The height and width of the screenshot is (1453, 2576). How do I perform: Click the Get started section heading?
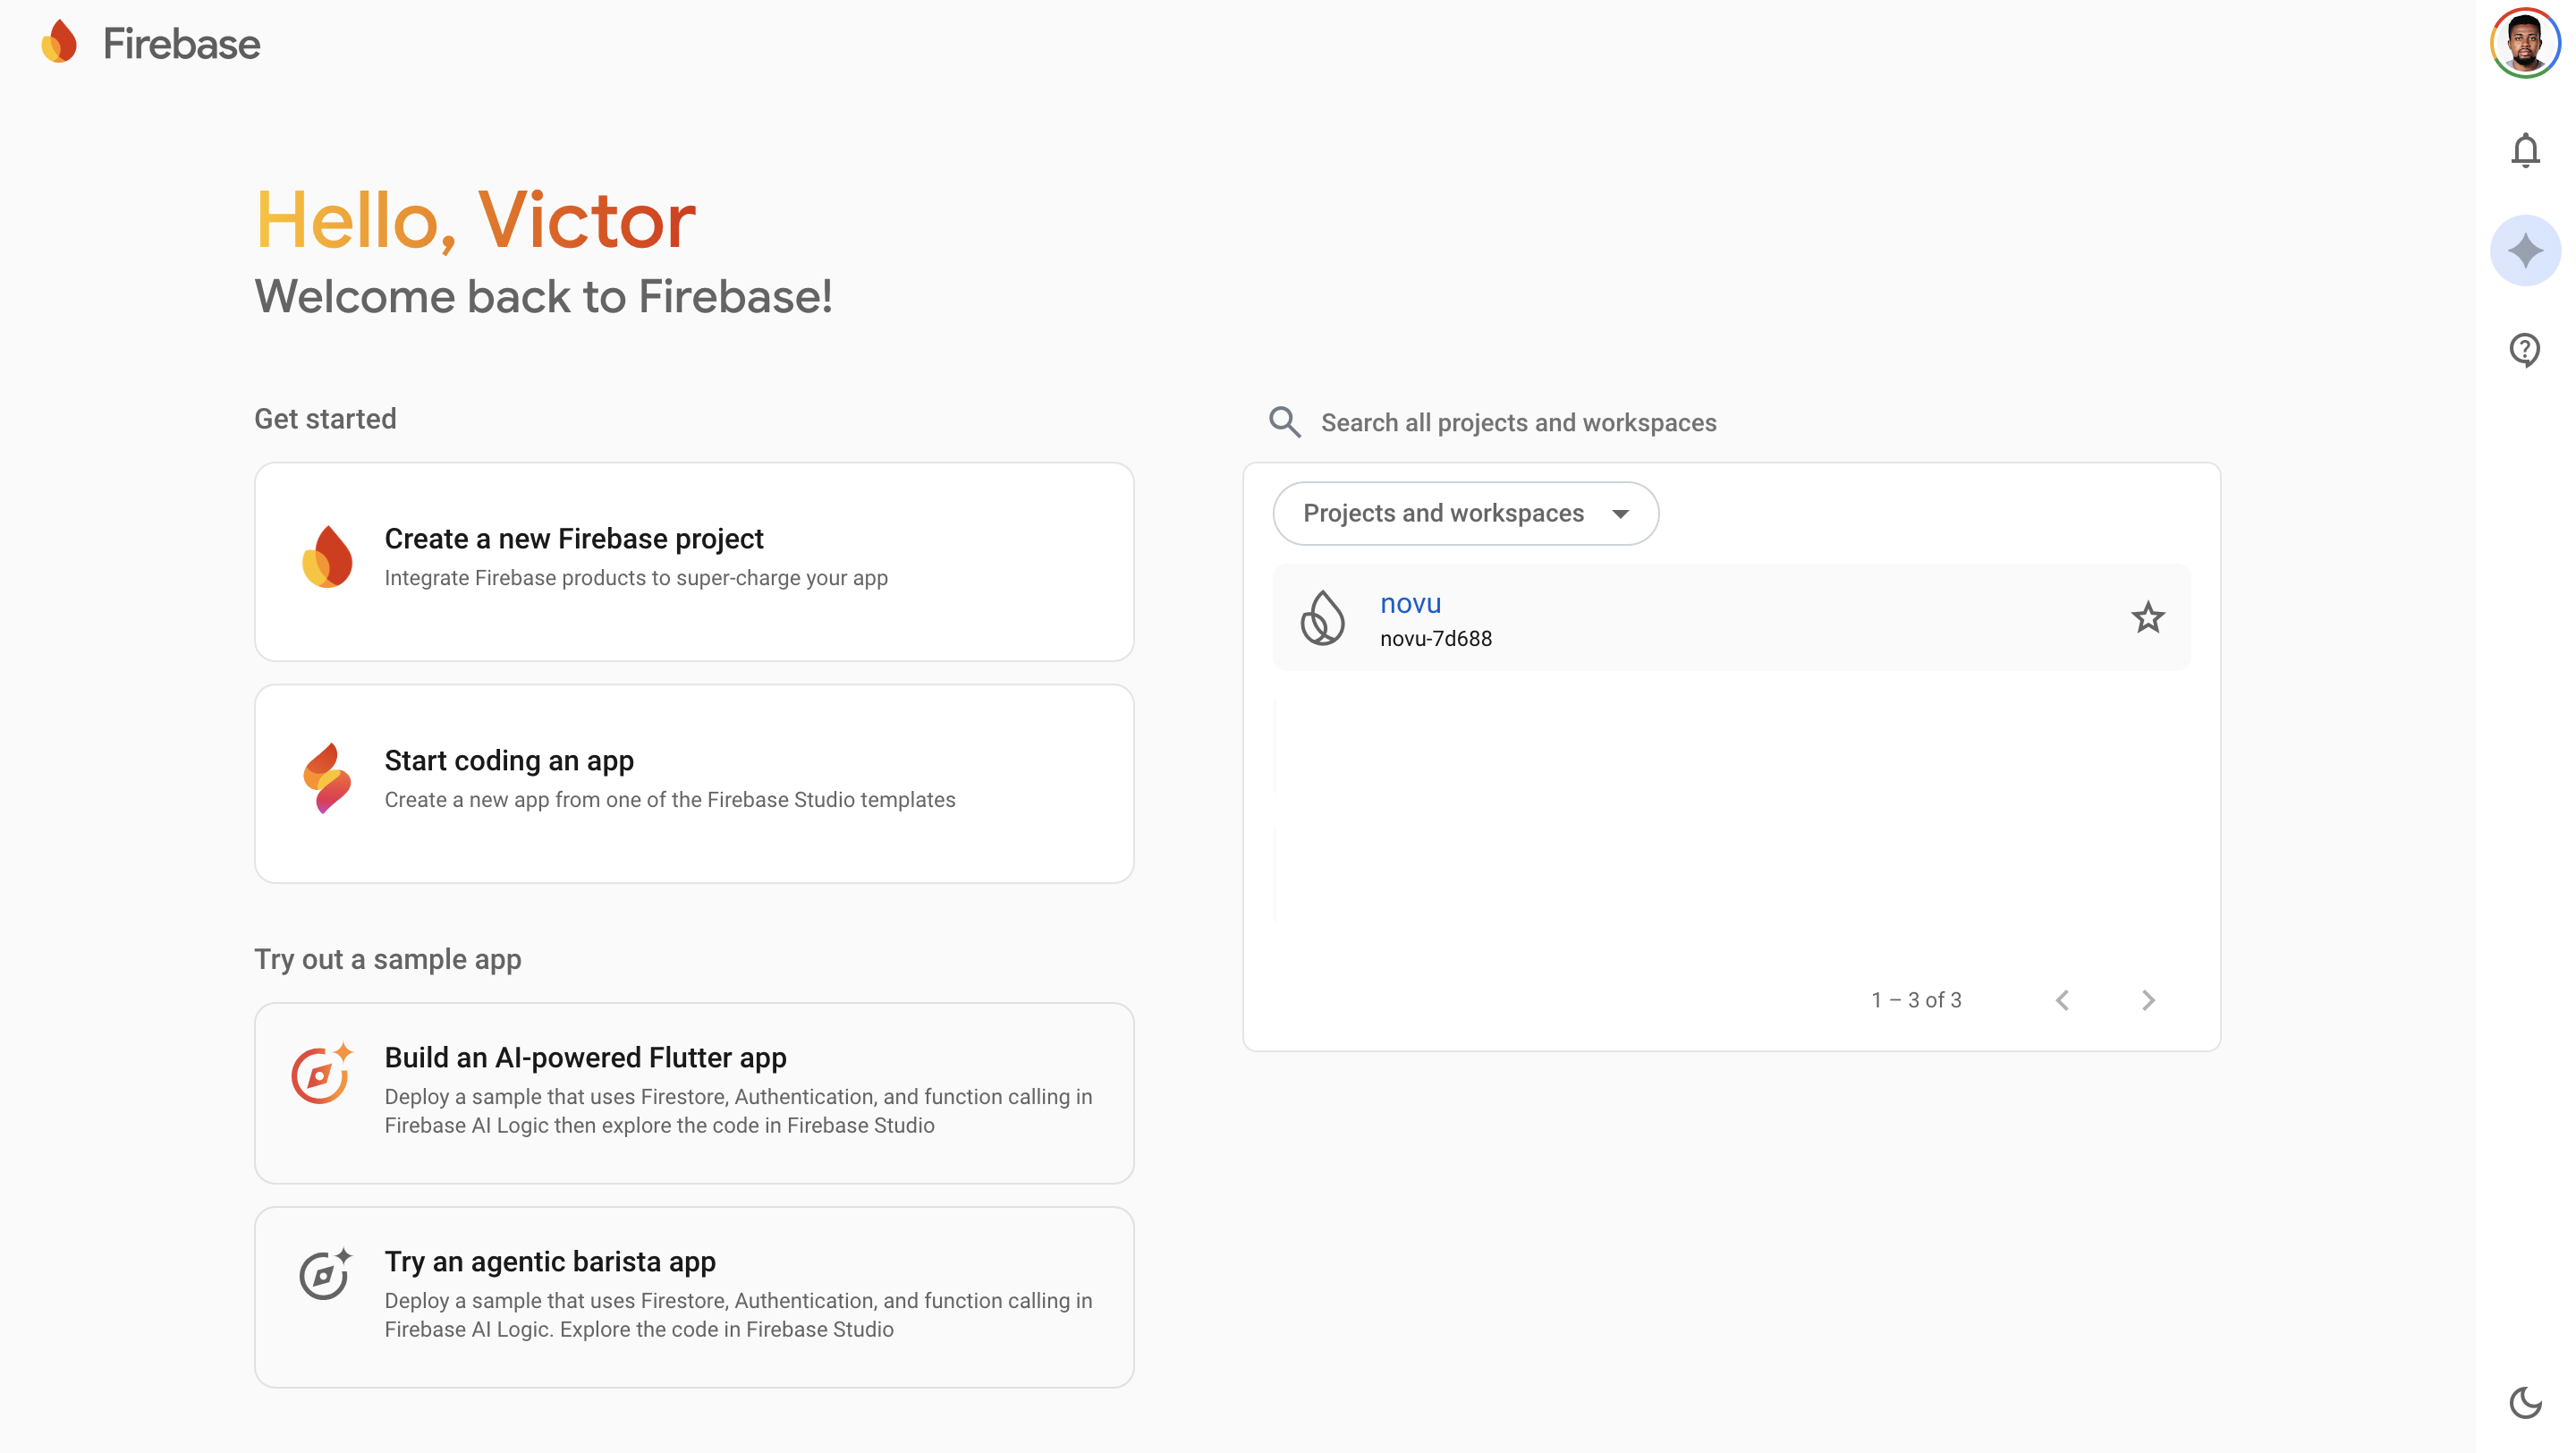coord(325,418)
